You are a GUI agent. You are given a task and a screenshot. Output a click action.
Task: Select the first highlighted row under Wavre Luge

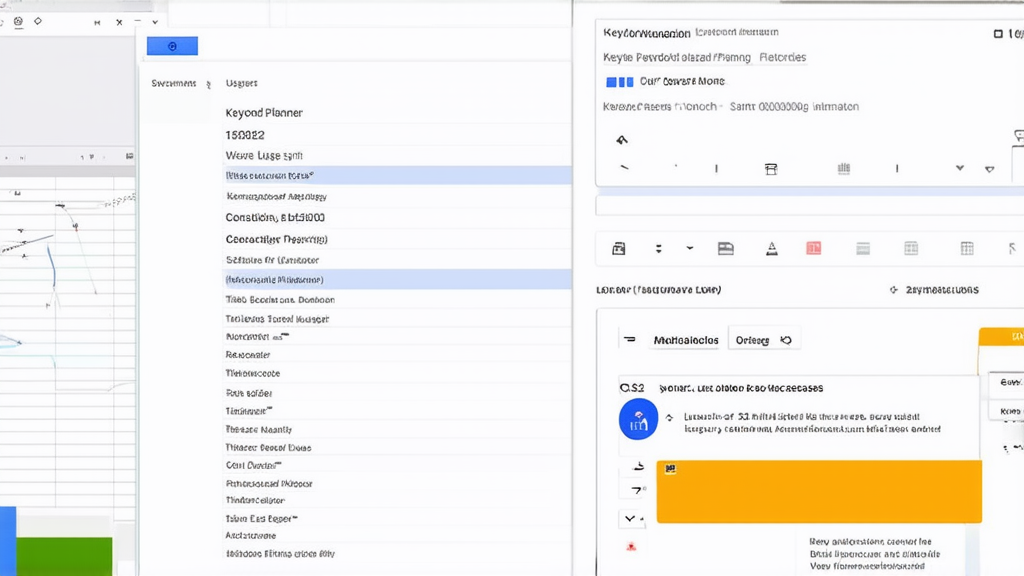397,175
